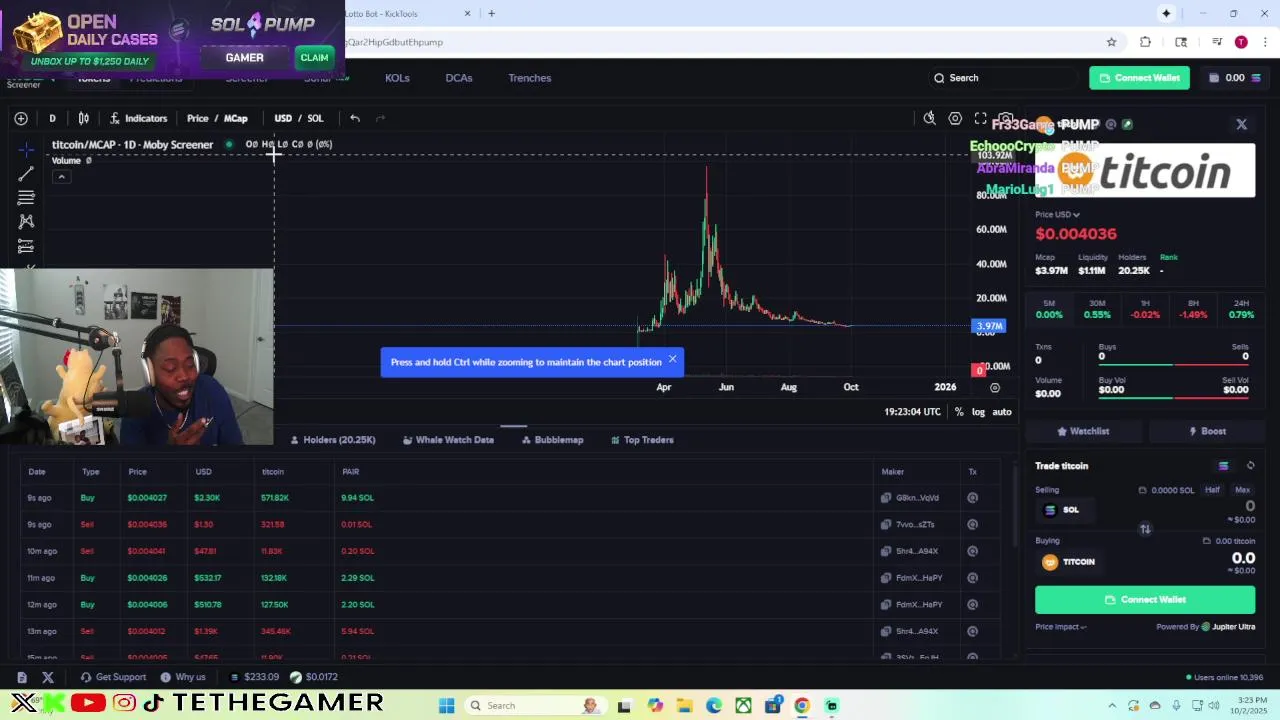1280x720 pixels.
Task: Switch to Top Traders tab
Action: (642, 440)
